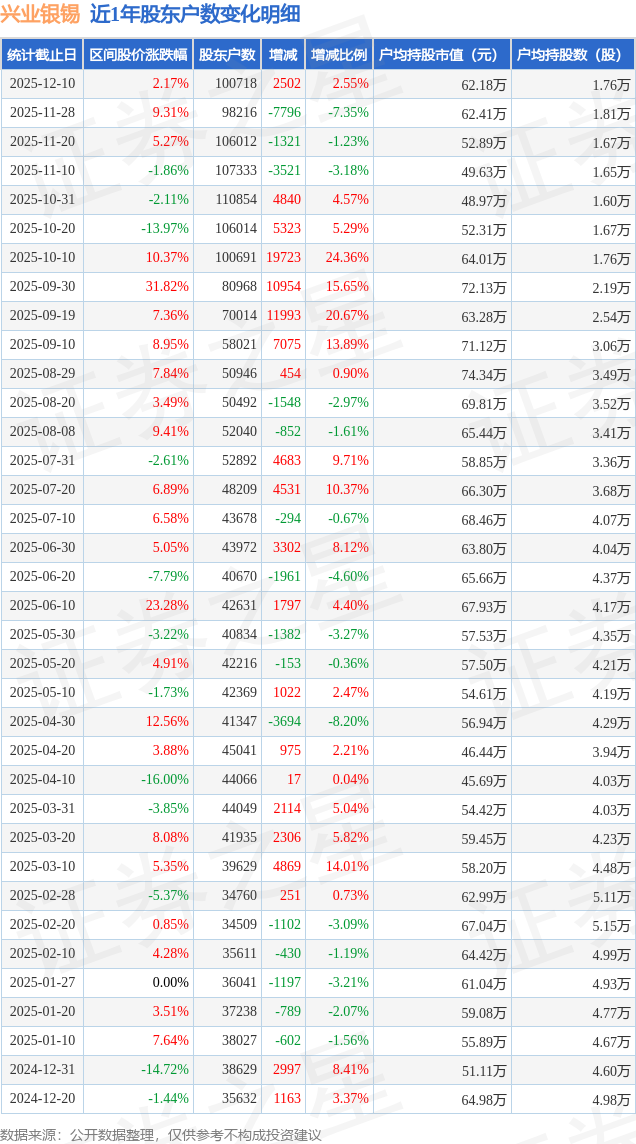Select the 5.15万 average shares cell
The image size is (636, 1144).
pyautogui.click(x=610, y=925)
